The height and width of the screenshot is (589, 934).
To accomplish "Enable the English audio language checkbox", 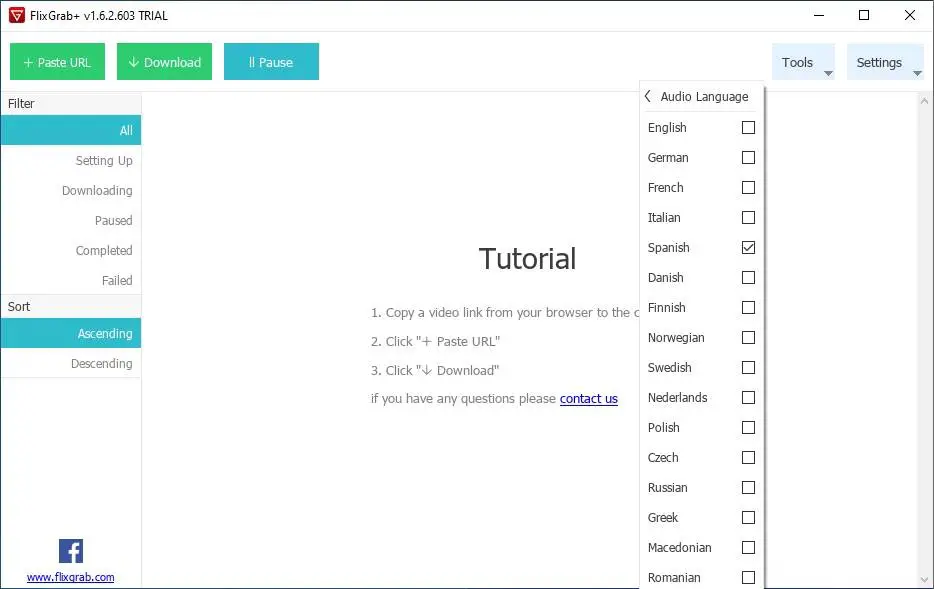I will tap(748, 127).
